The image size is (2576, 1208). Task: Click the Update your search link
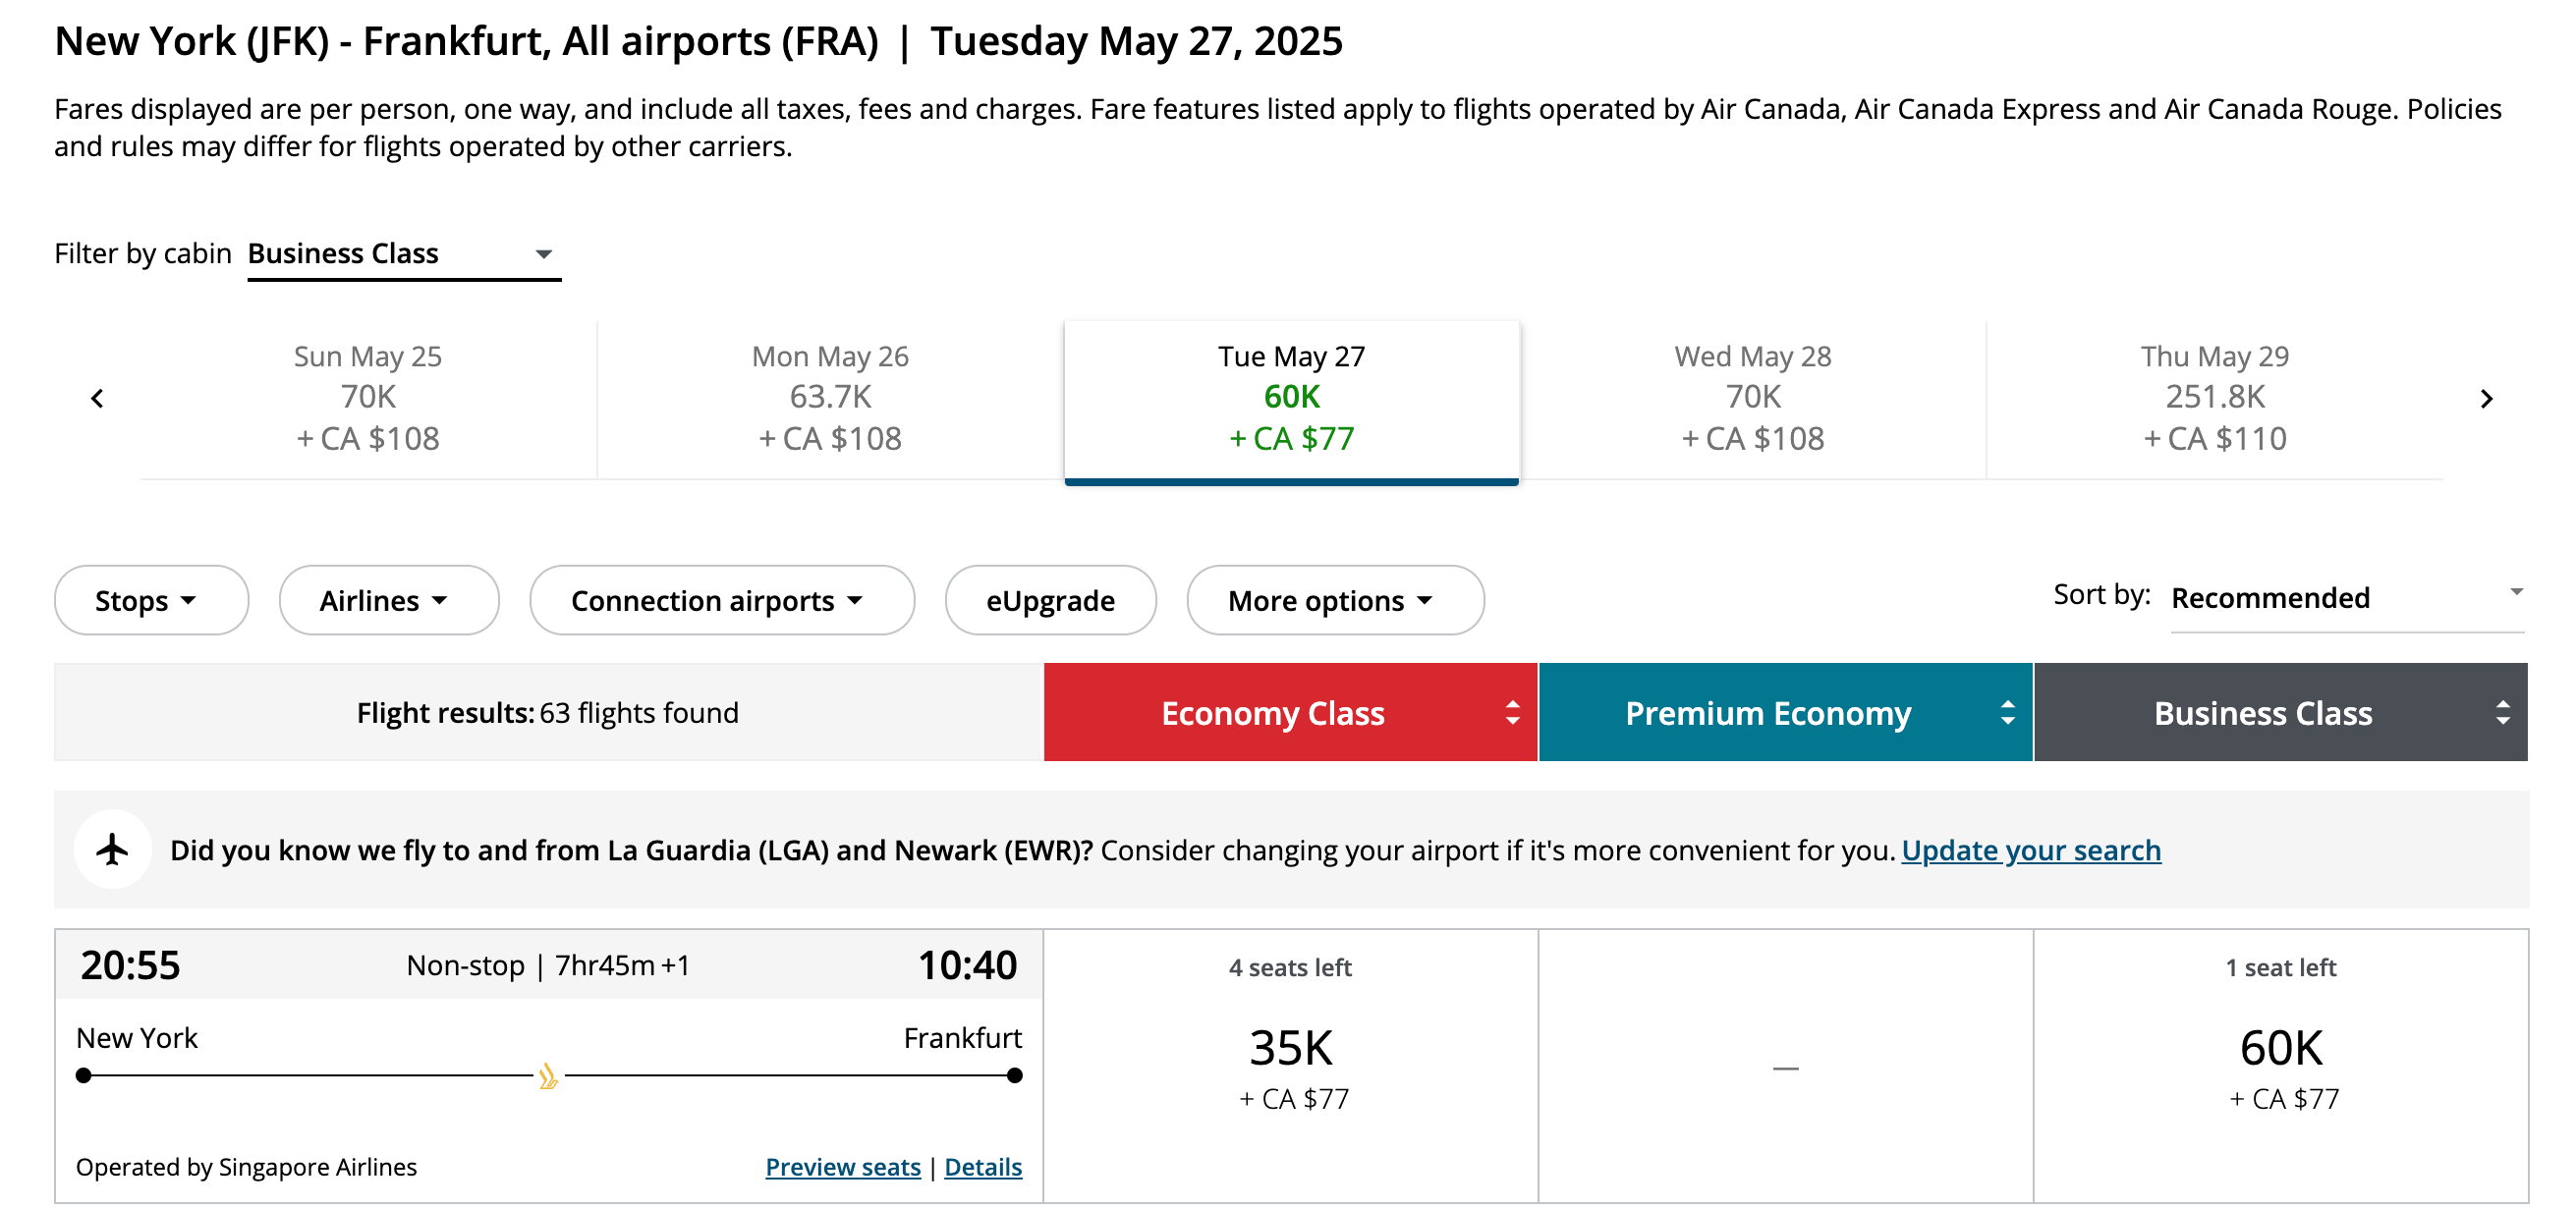(x=2030, y=850)
